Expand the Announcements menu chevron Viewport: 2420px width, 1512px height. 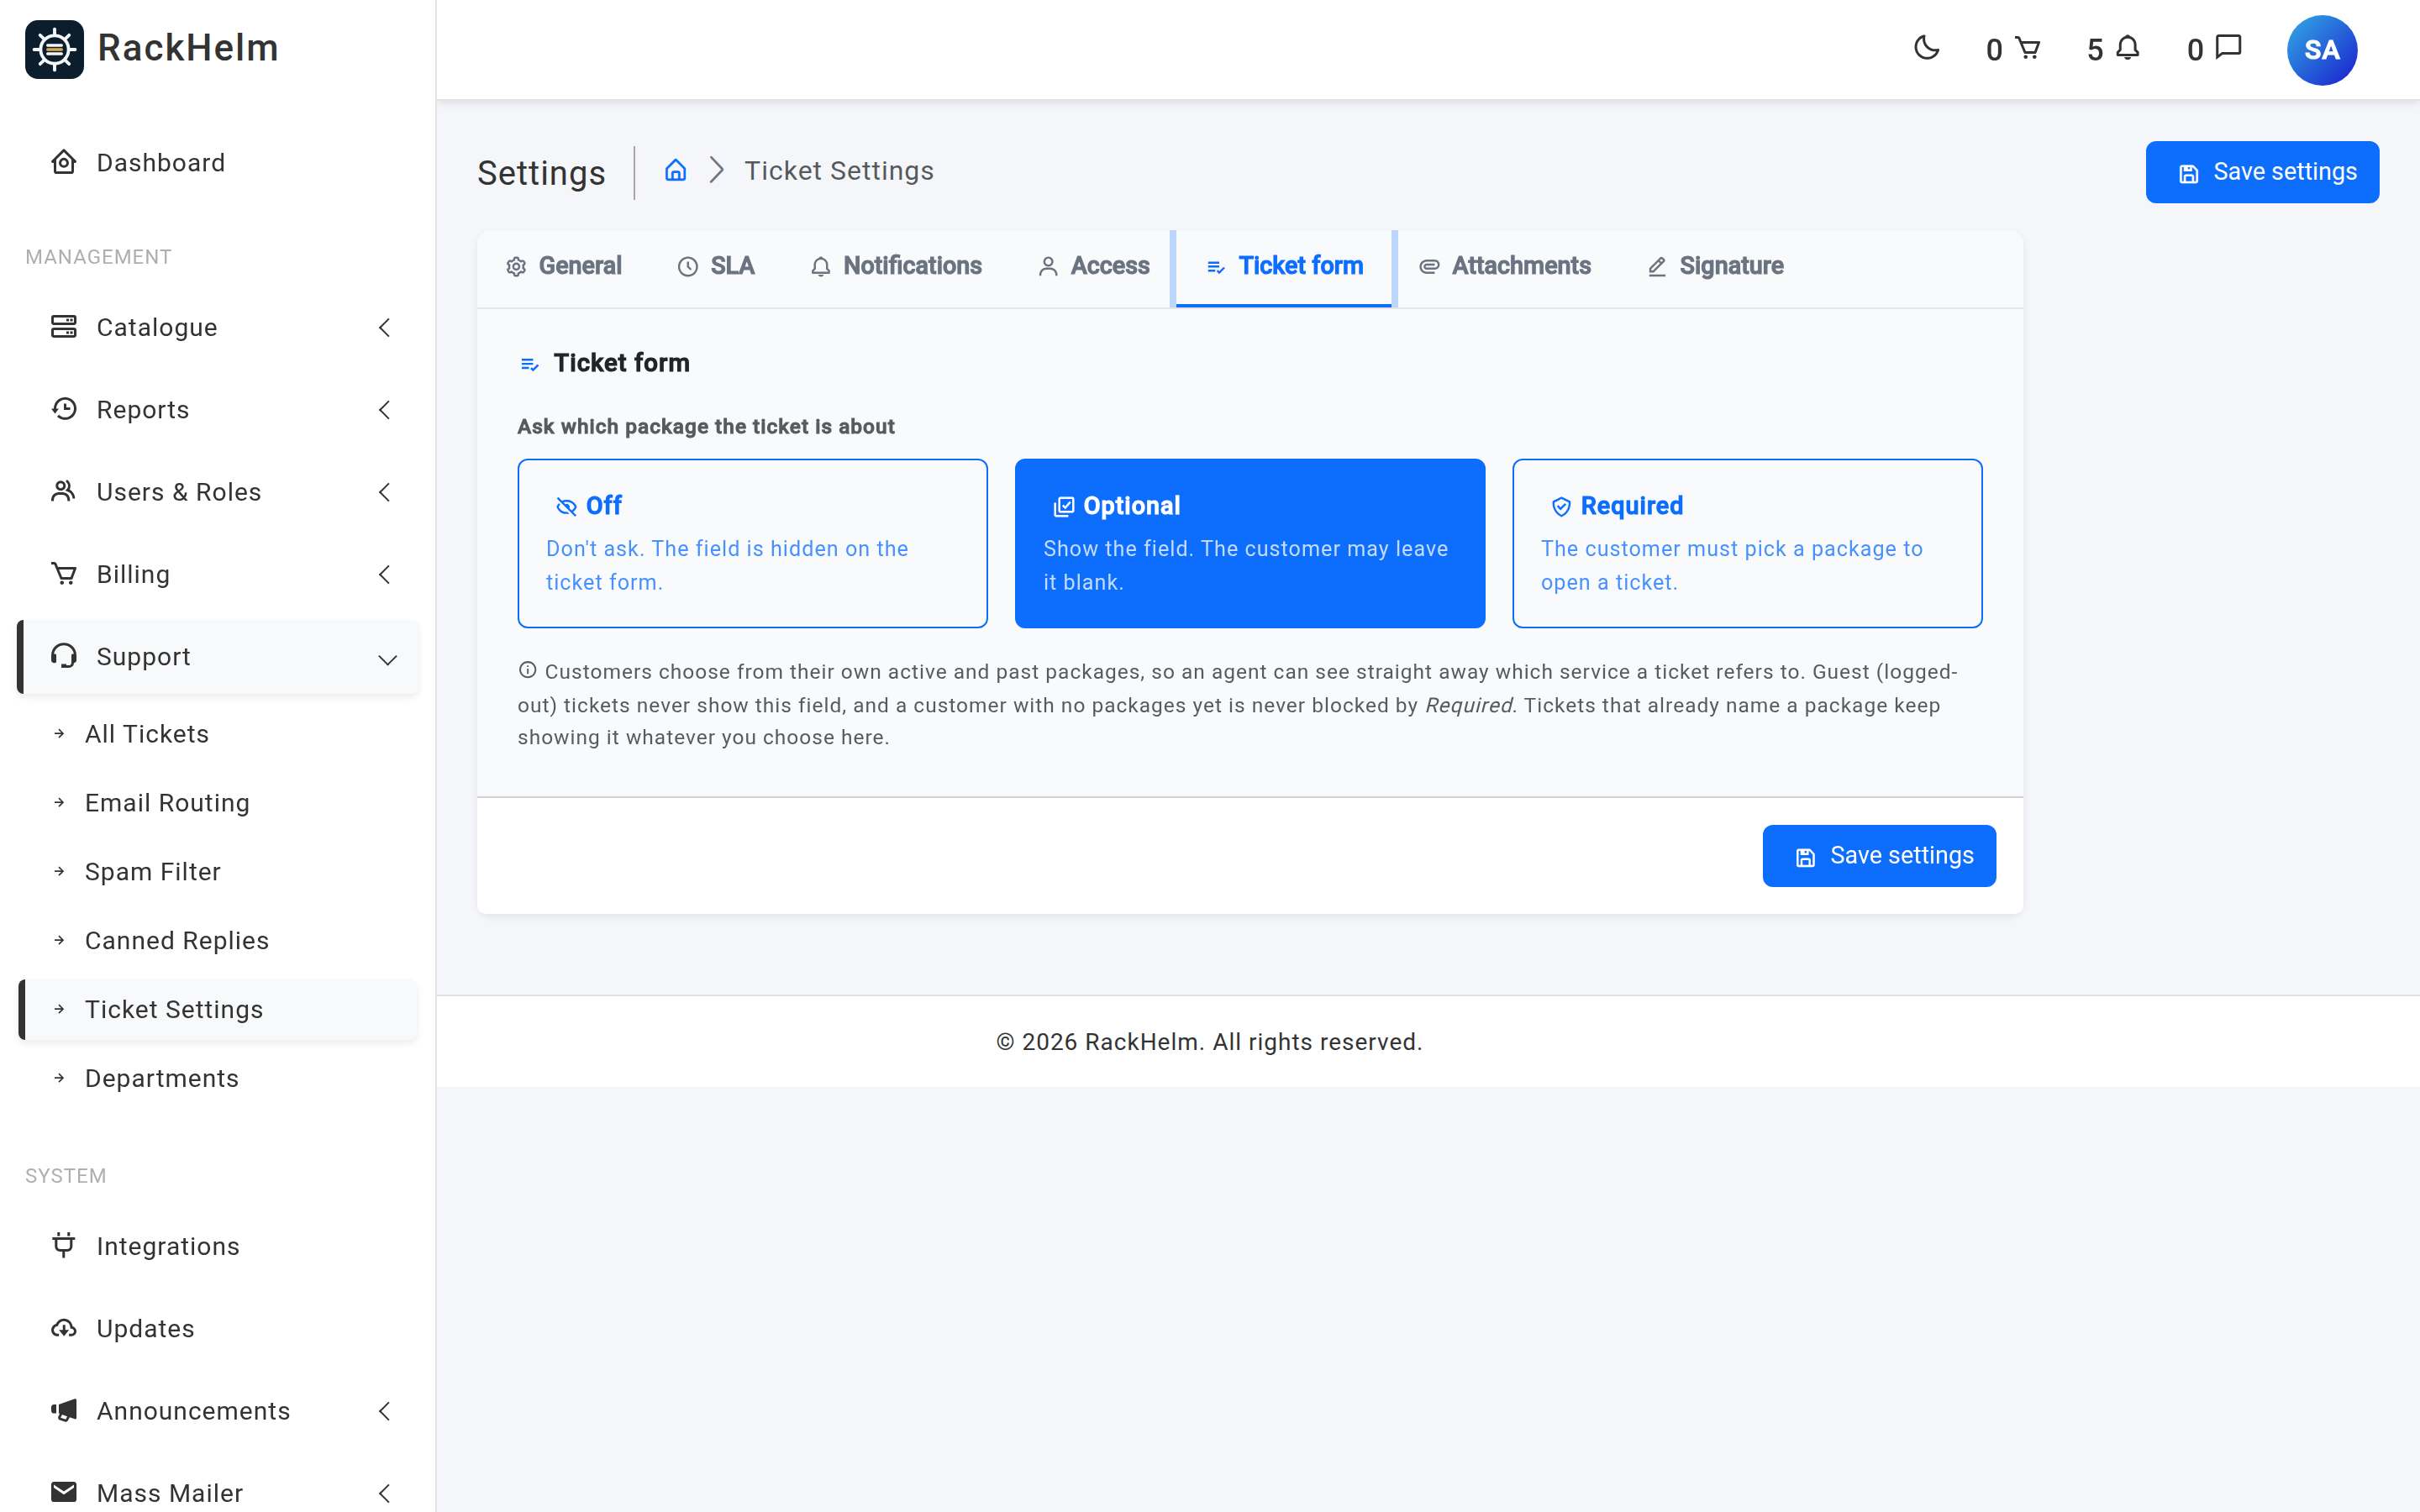(x=385, y=1410)
